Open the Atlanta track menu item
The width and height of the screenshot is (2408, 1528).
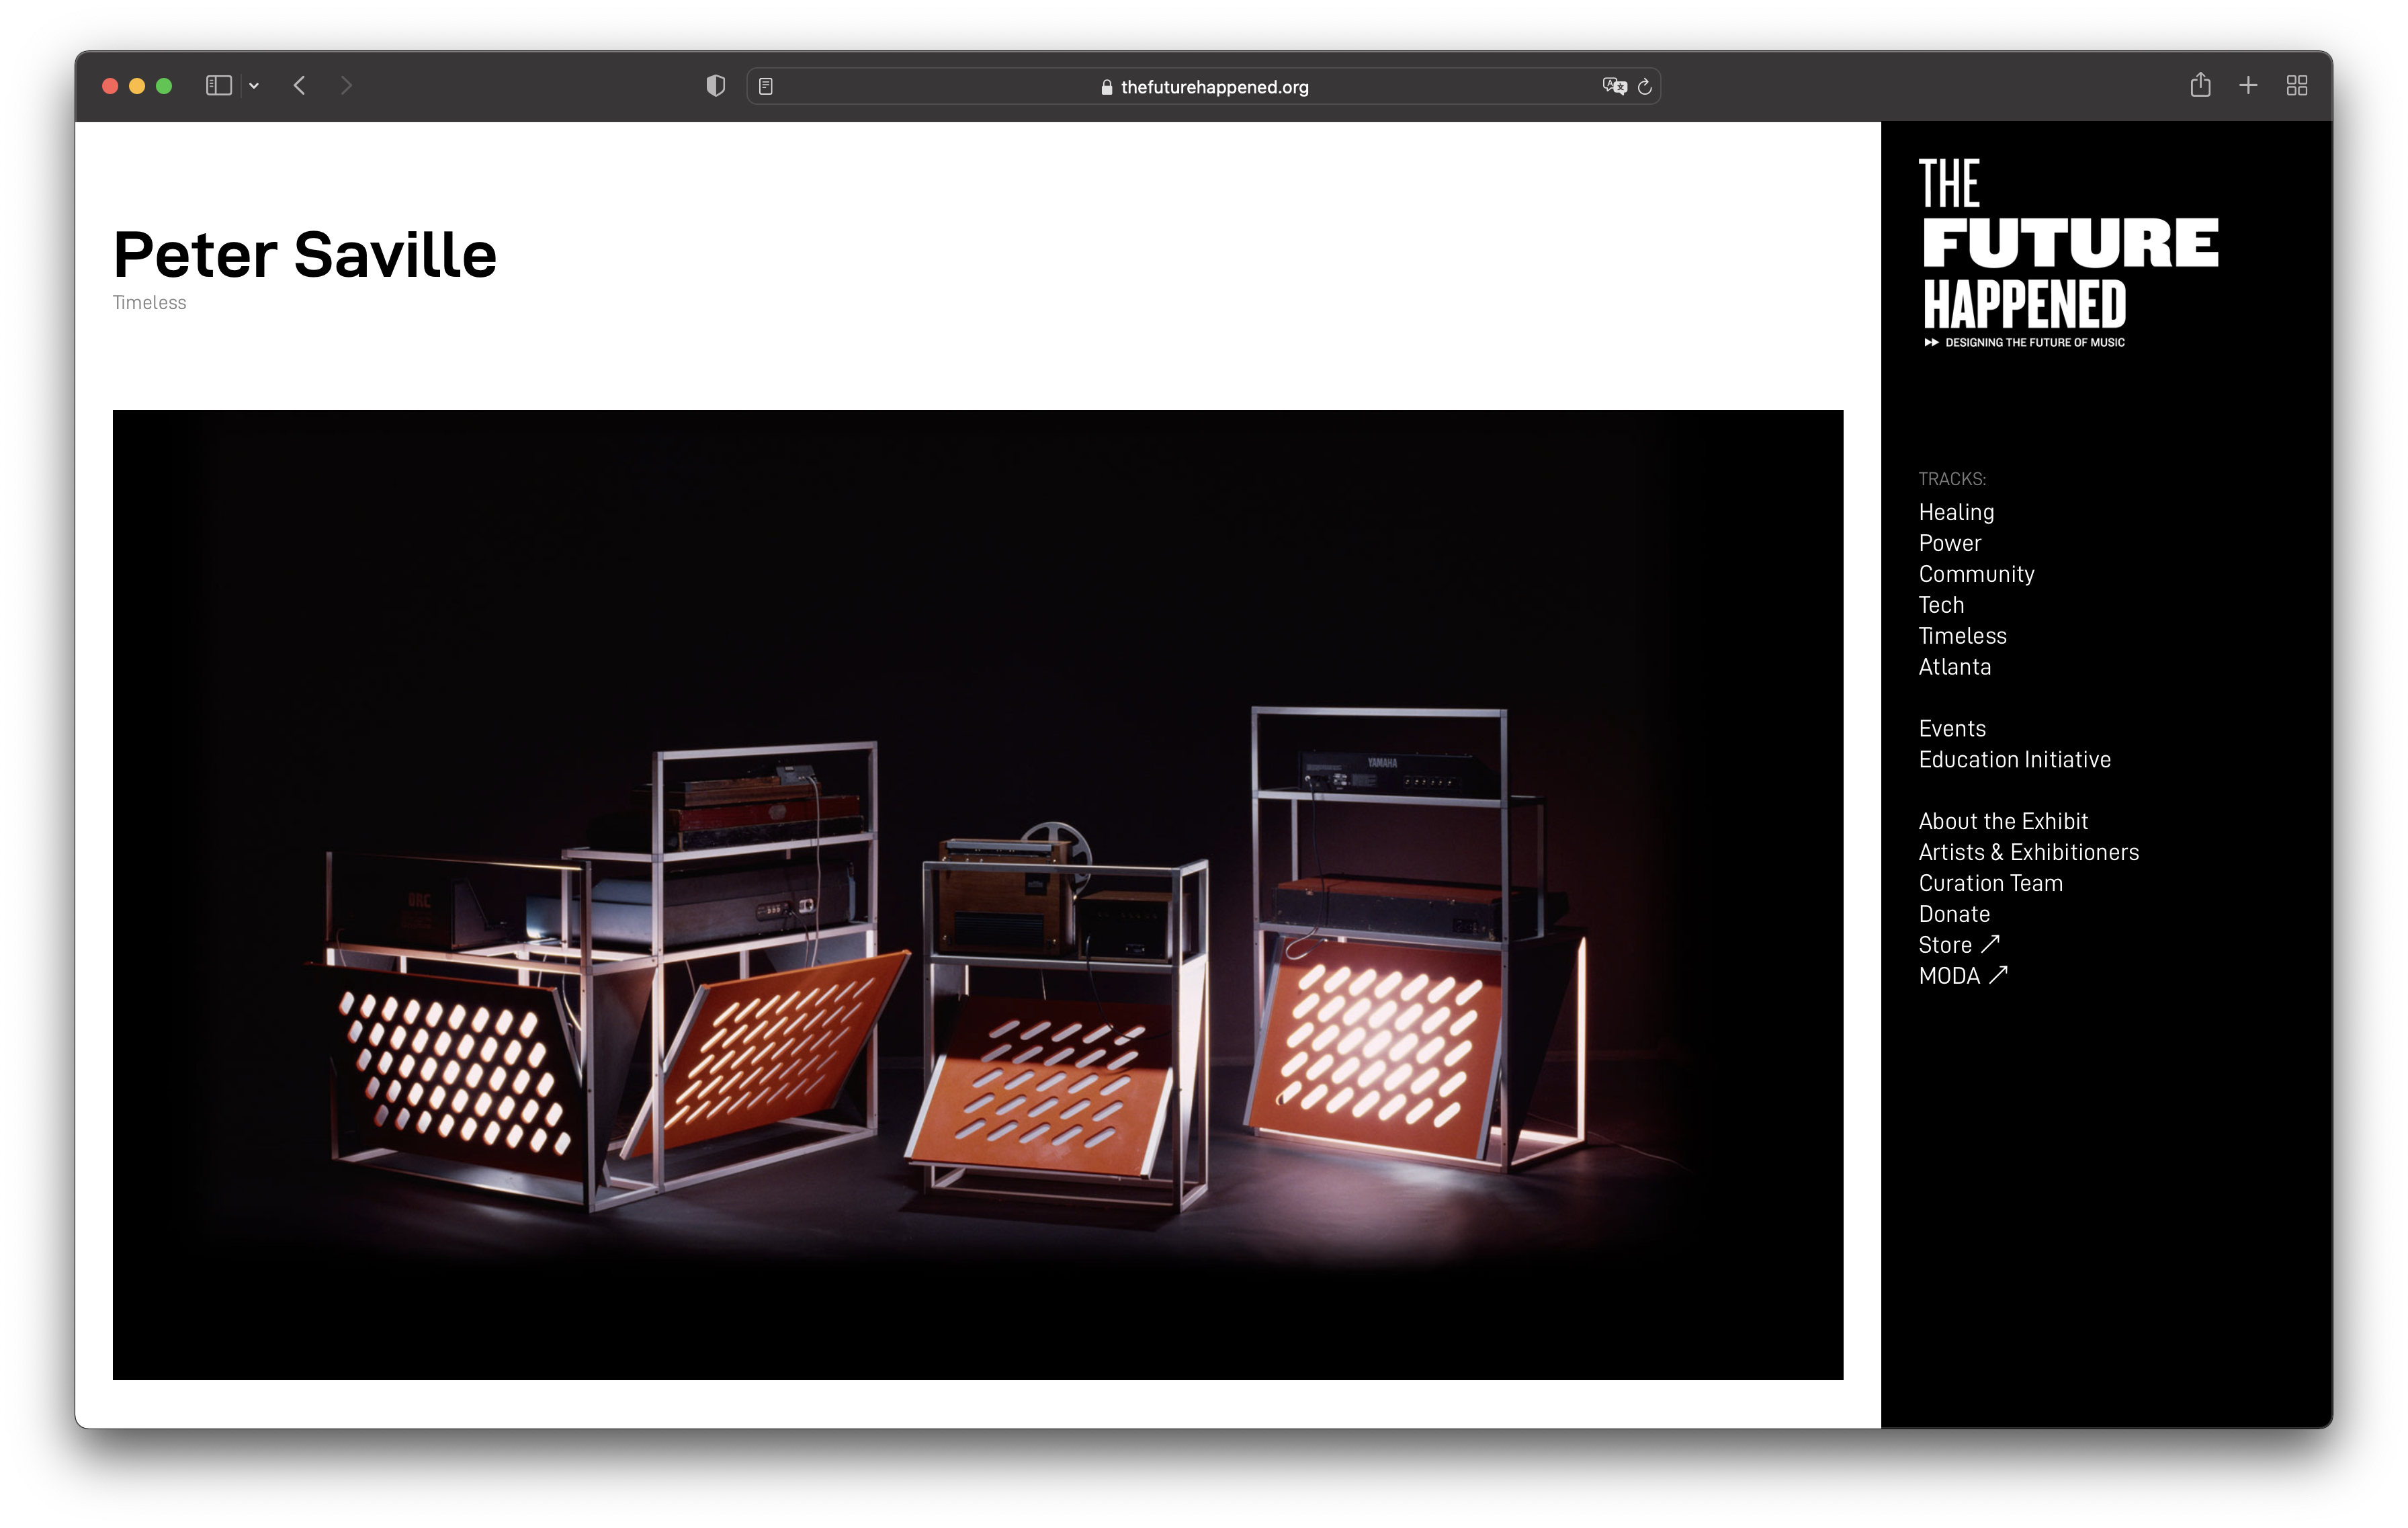coord(1954,667)
